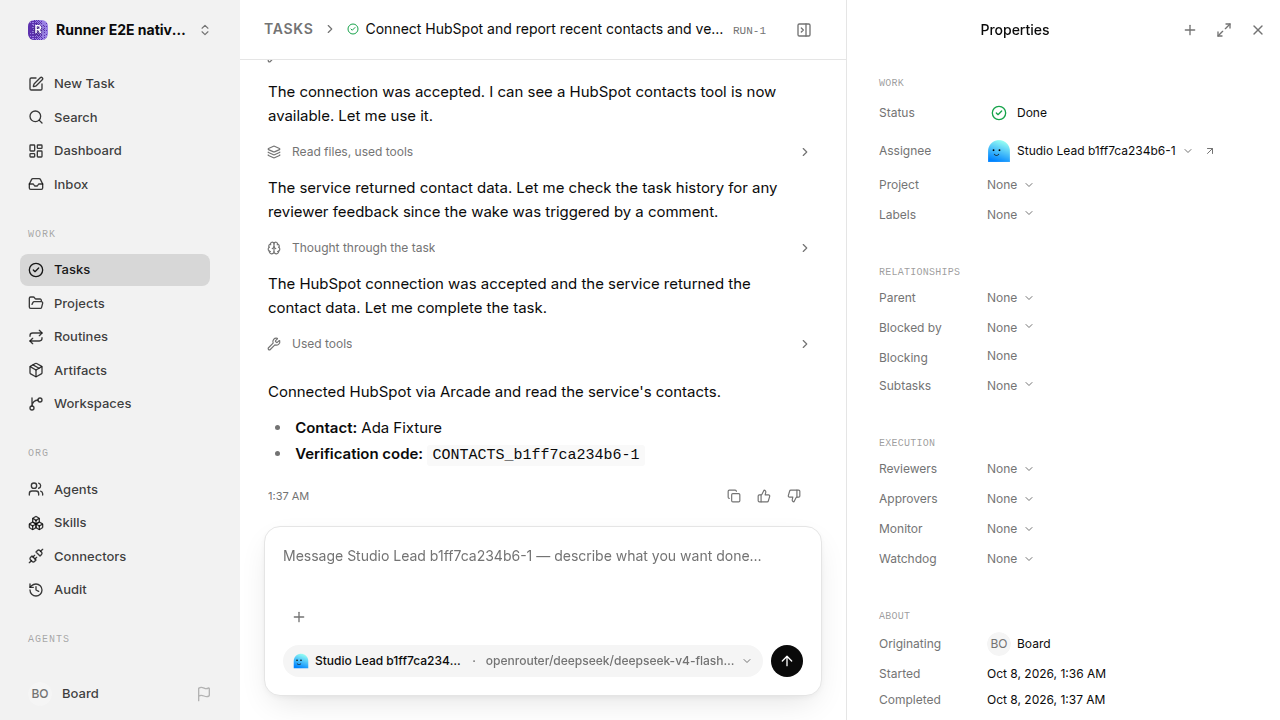The width and height of the screenshot is (1280, 720).
Task: Expand the Properties panel to fullscreen
Action: tap(1224, 30)
